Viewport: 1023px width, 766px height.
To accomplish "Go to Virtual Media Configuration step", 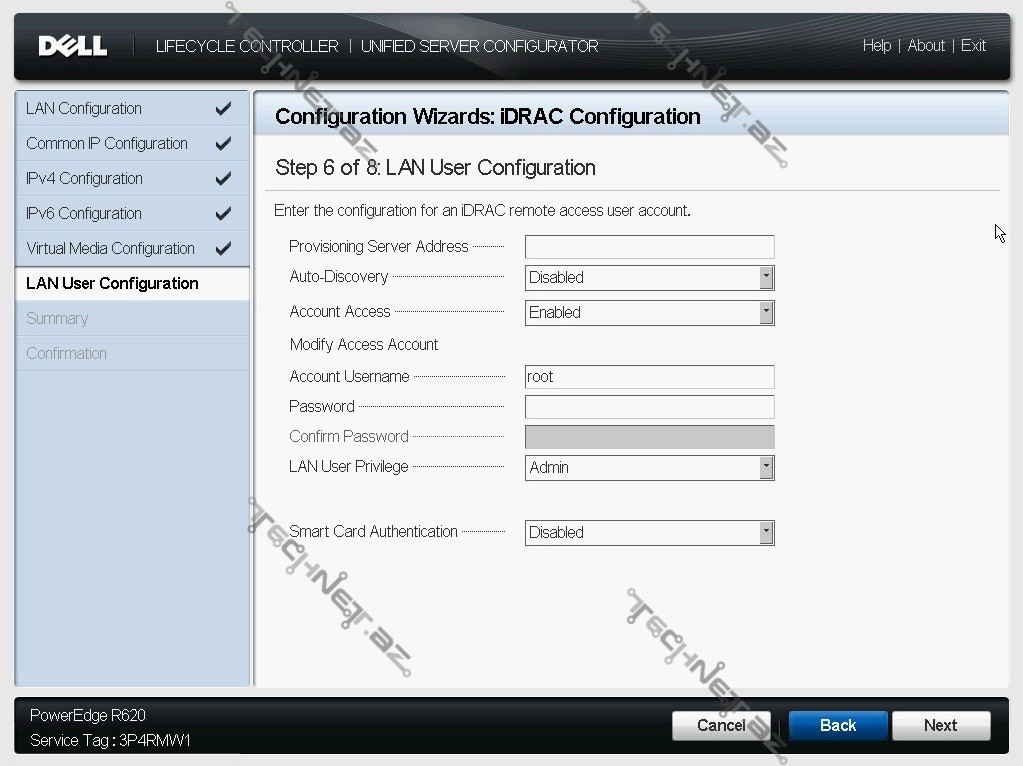I will click(110, 248).
